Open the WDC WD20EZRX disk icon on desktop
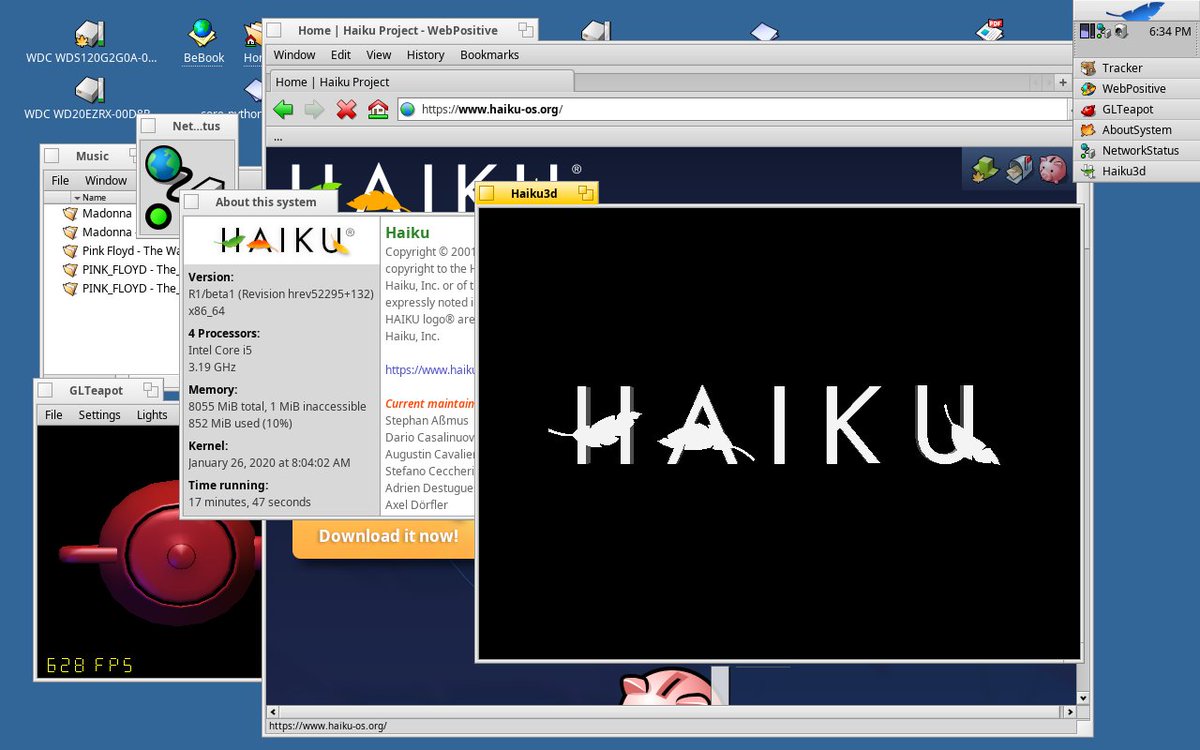The width and height of the screenshot is (1200, 750). [x=89, y=91]
